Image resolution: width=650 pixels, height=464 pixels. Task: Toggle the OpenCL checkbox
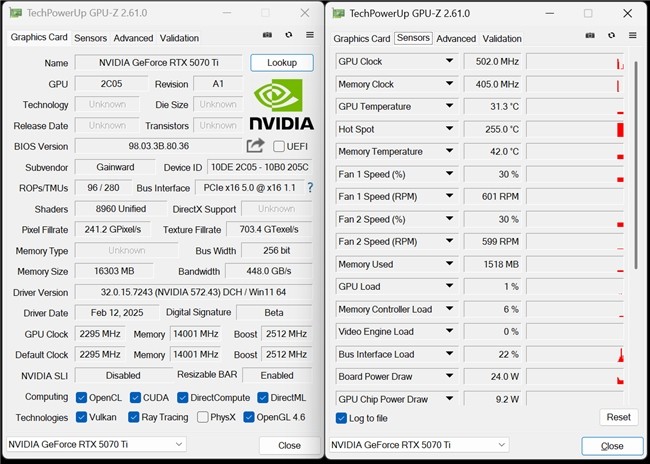pyautogui.click(x=81, y=398)
